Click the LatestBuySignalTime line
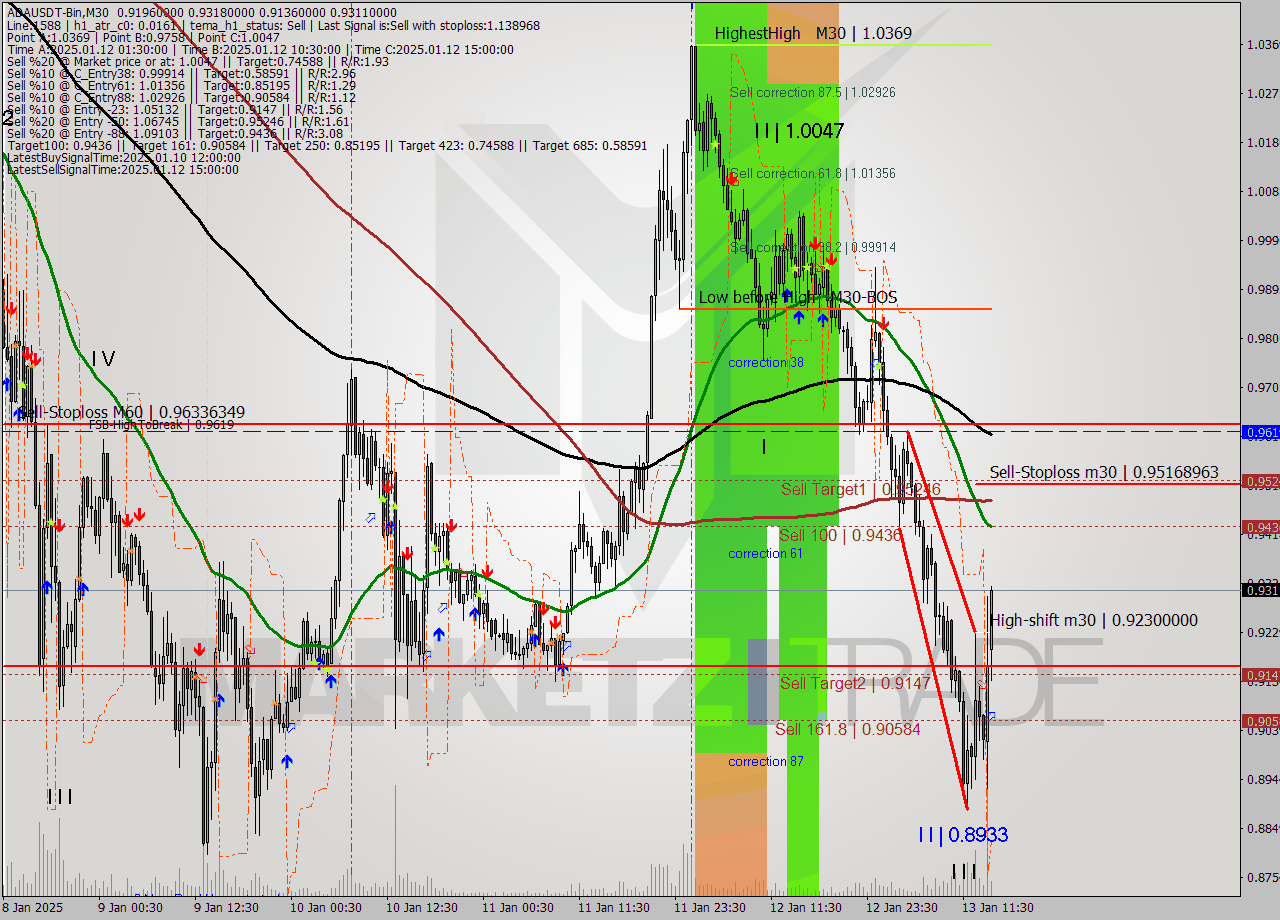Image resolution: width=1280 pixels, height=920 pixels. pos(124,157)
